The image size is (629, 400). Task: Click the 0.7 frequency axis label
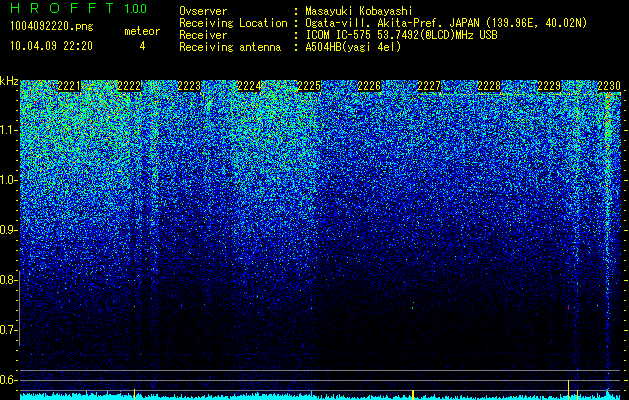coord(8,330)
